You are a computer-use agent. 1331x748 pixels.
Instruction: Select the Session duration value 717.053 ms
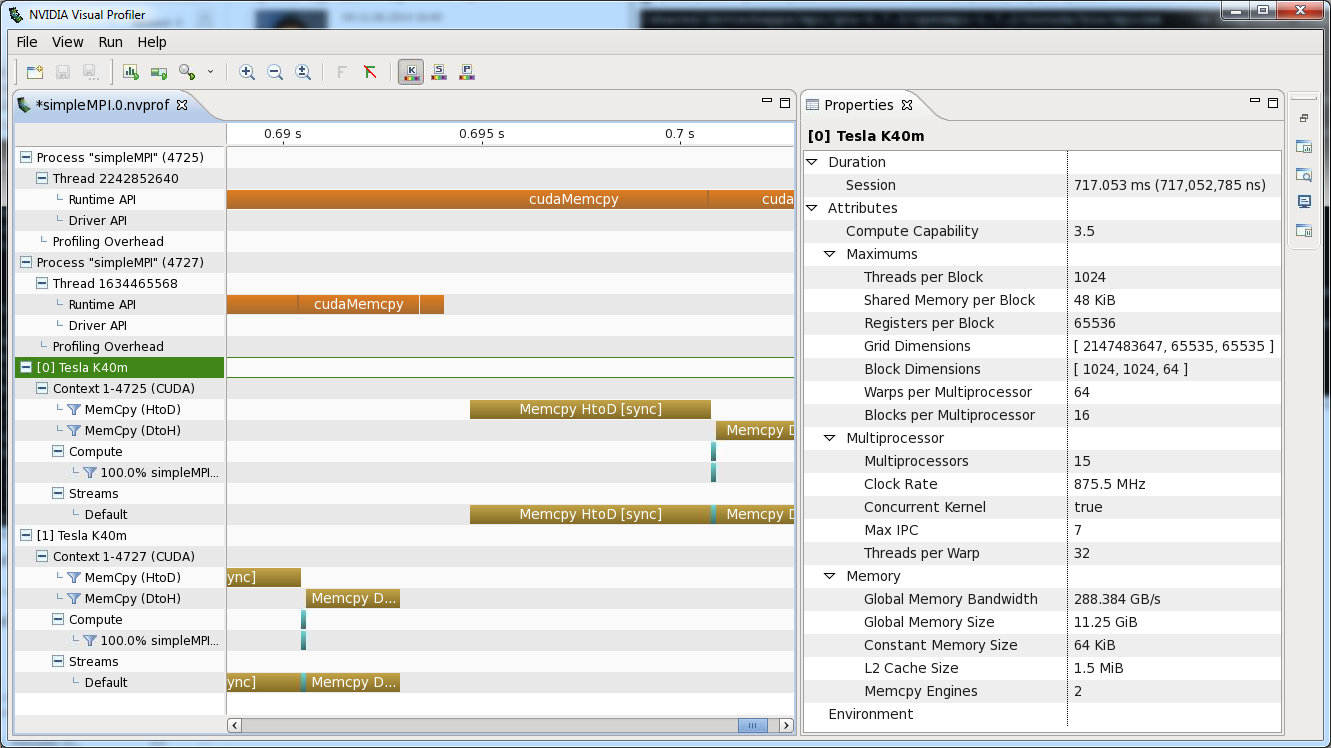(1170, 185)
